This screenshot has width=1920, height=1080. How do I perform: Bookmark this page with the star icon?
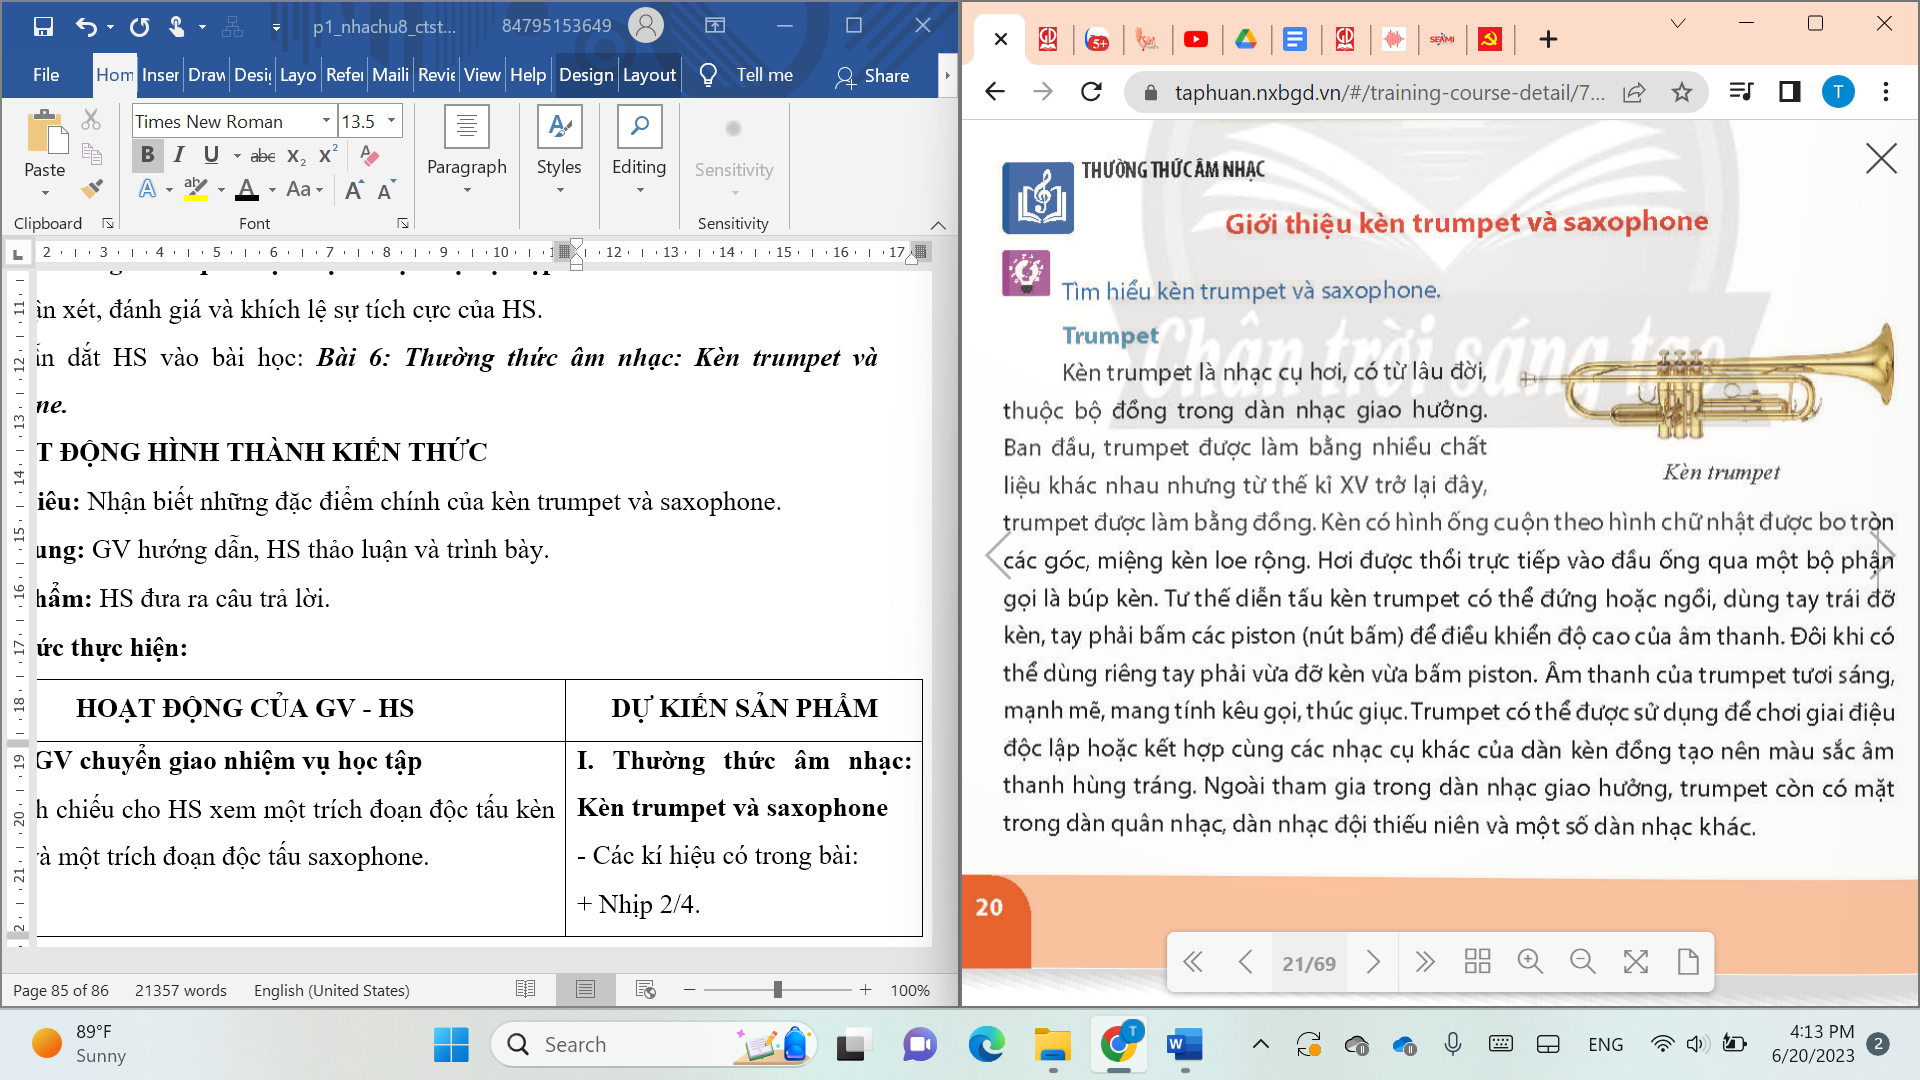tap(1682, 92)
